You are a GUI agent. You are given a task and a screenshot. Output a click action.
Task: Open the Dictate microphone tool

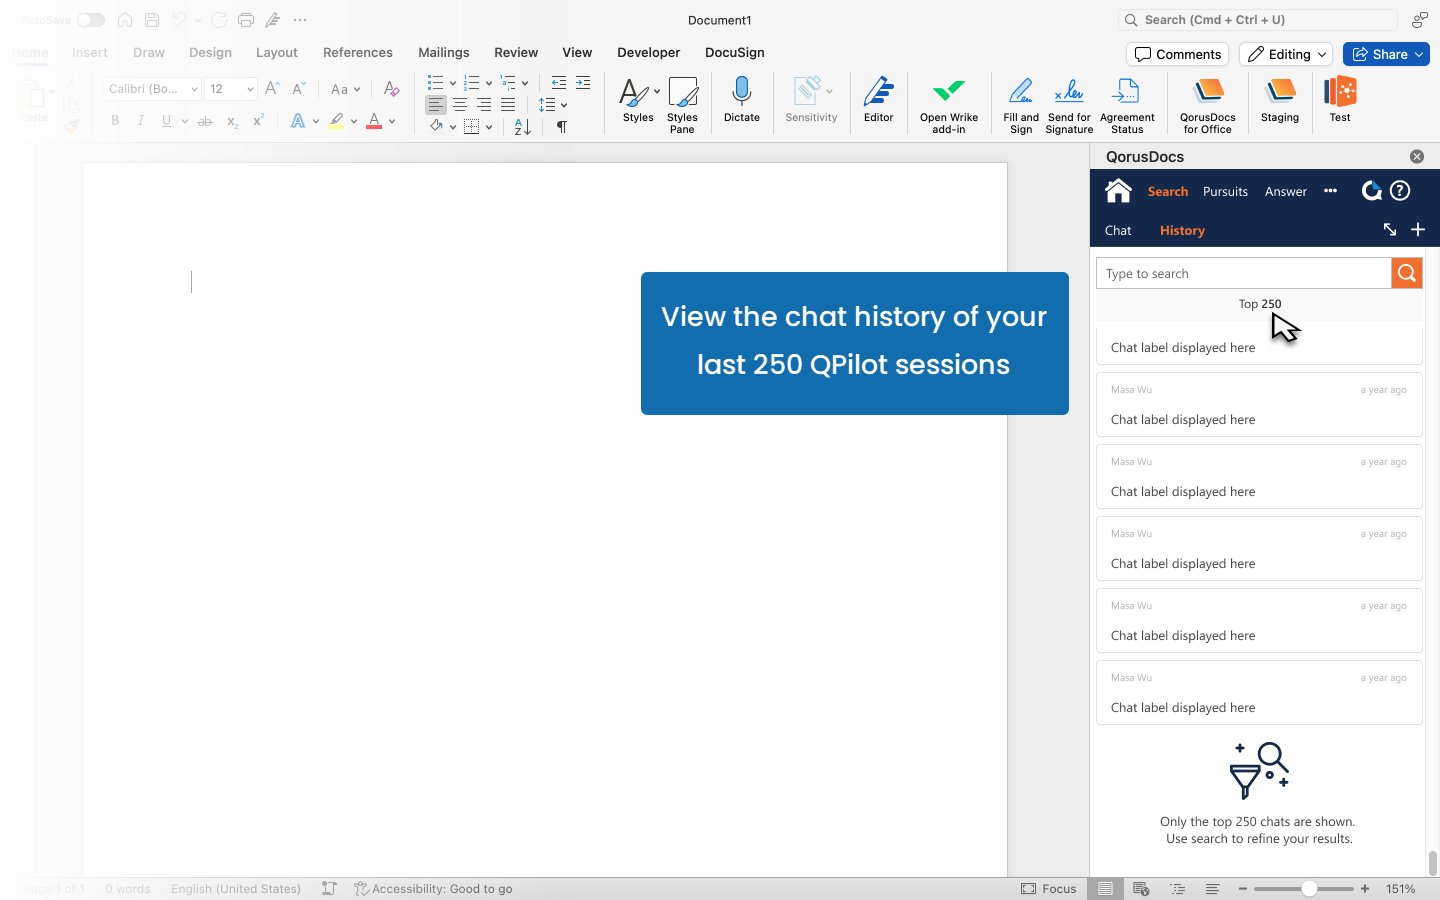(741, 101)
